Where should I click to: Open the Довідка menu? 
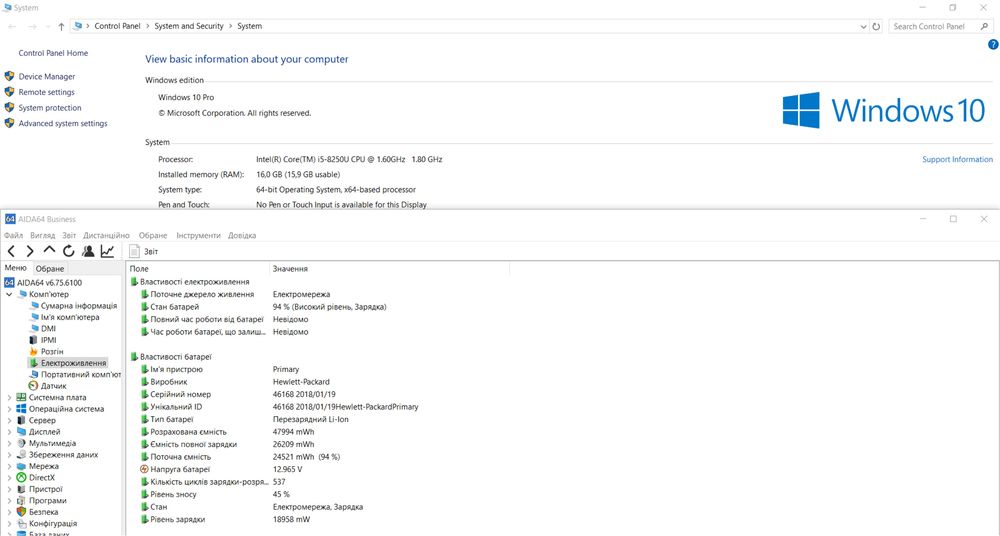(x=242, y=235)
